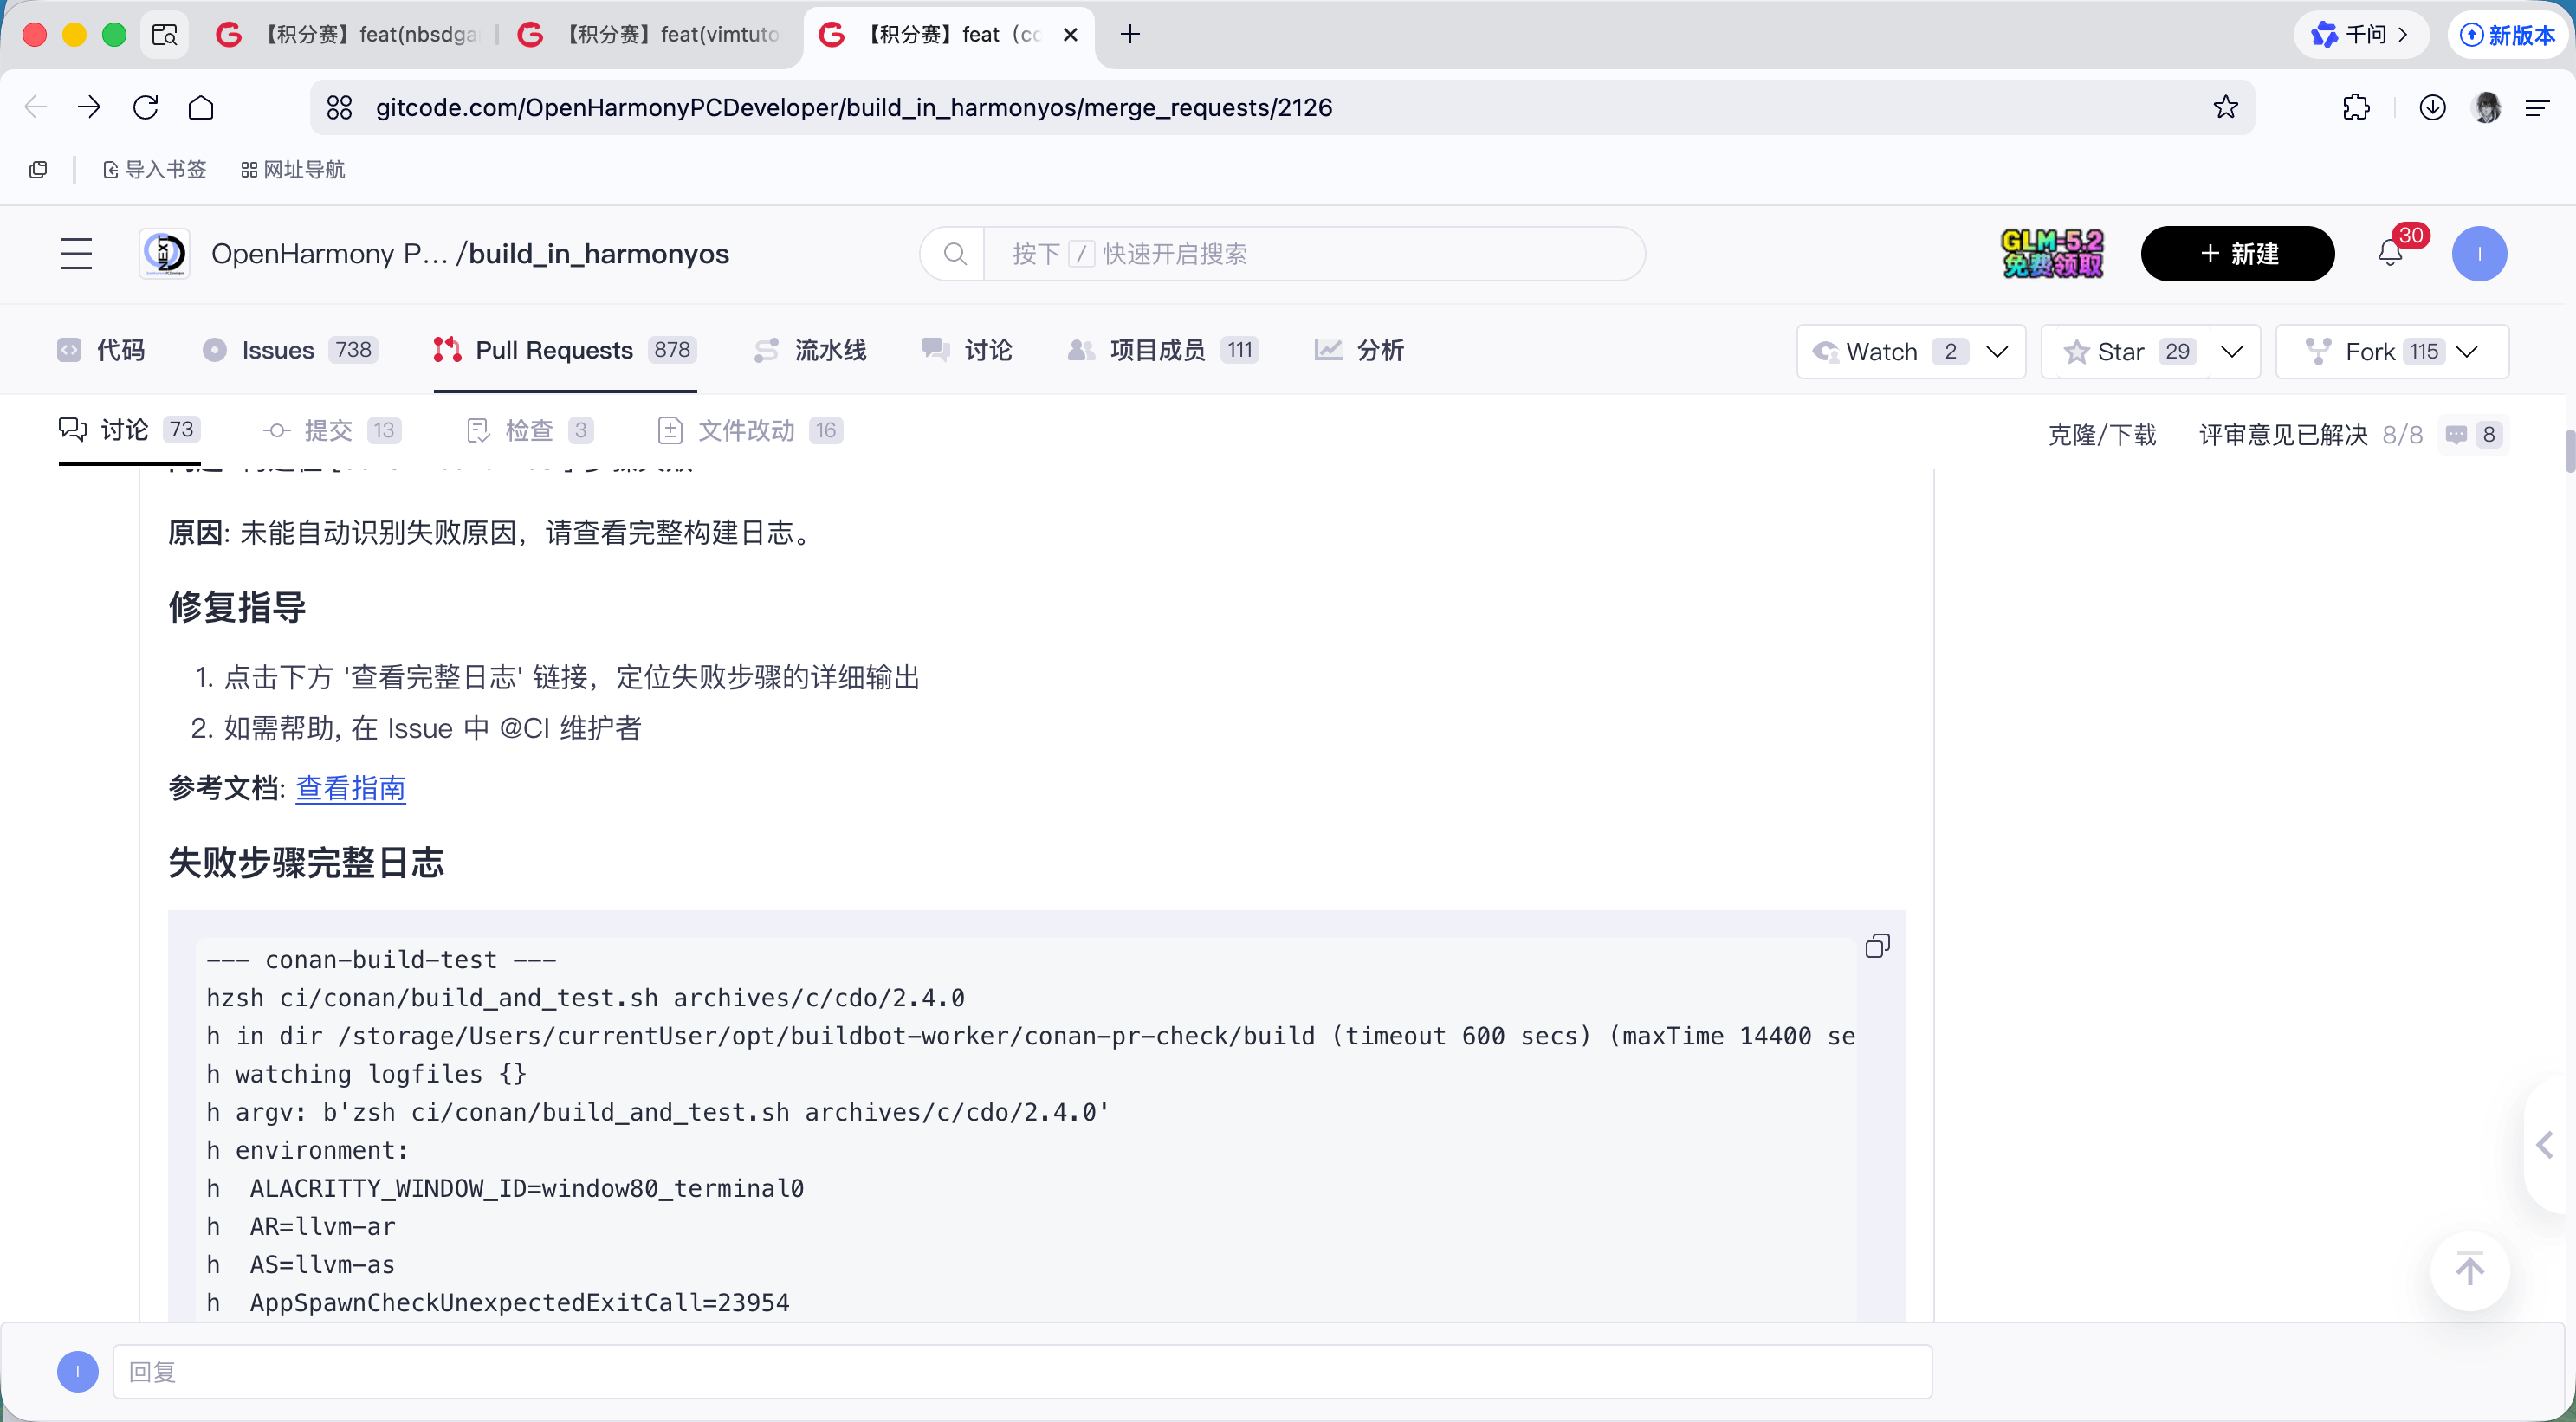2576x1422 pixels.
Task: Click the 失败步骤完整日志 heading
Action: tap(306, 863)
